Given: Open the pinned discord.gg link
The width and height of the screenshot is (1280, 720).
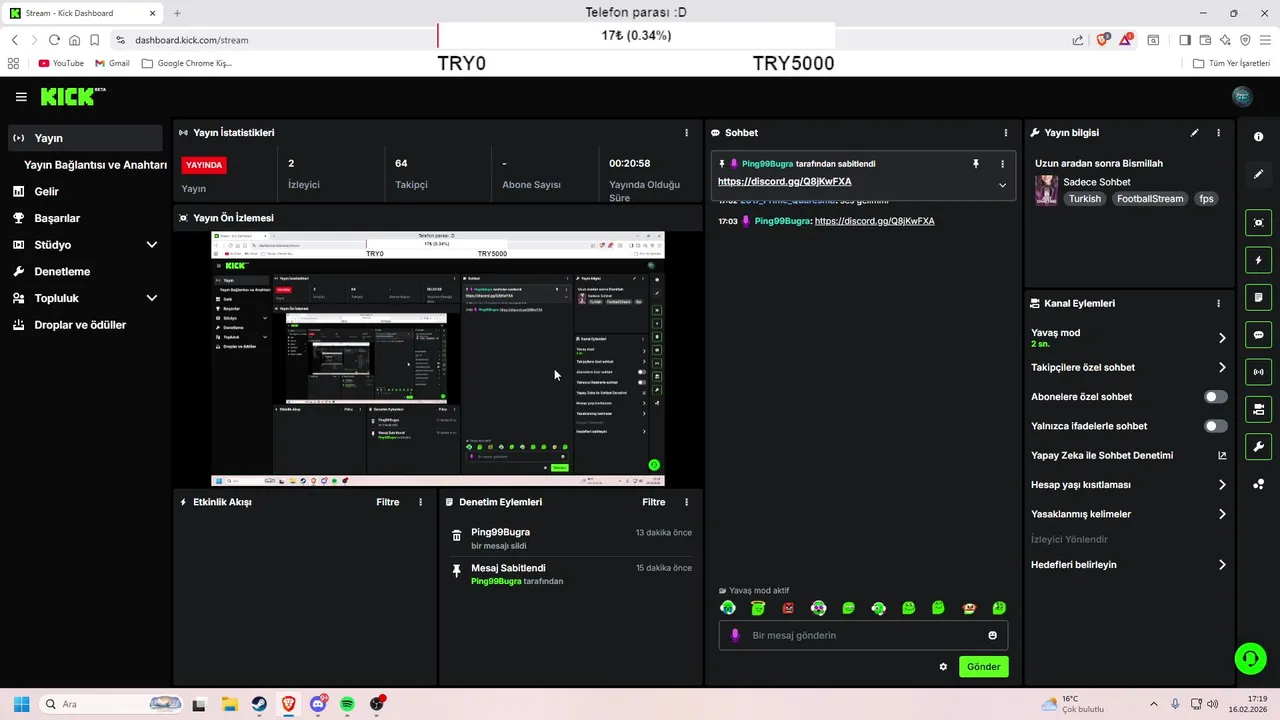Looking at the screenshot, I should [785, 182].
